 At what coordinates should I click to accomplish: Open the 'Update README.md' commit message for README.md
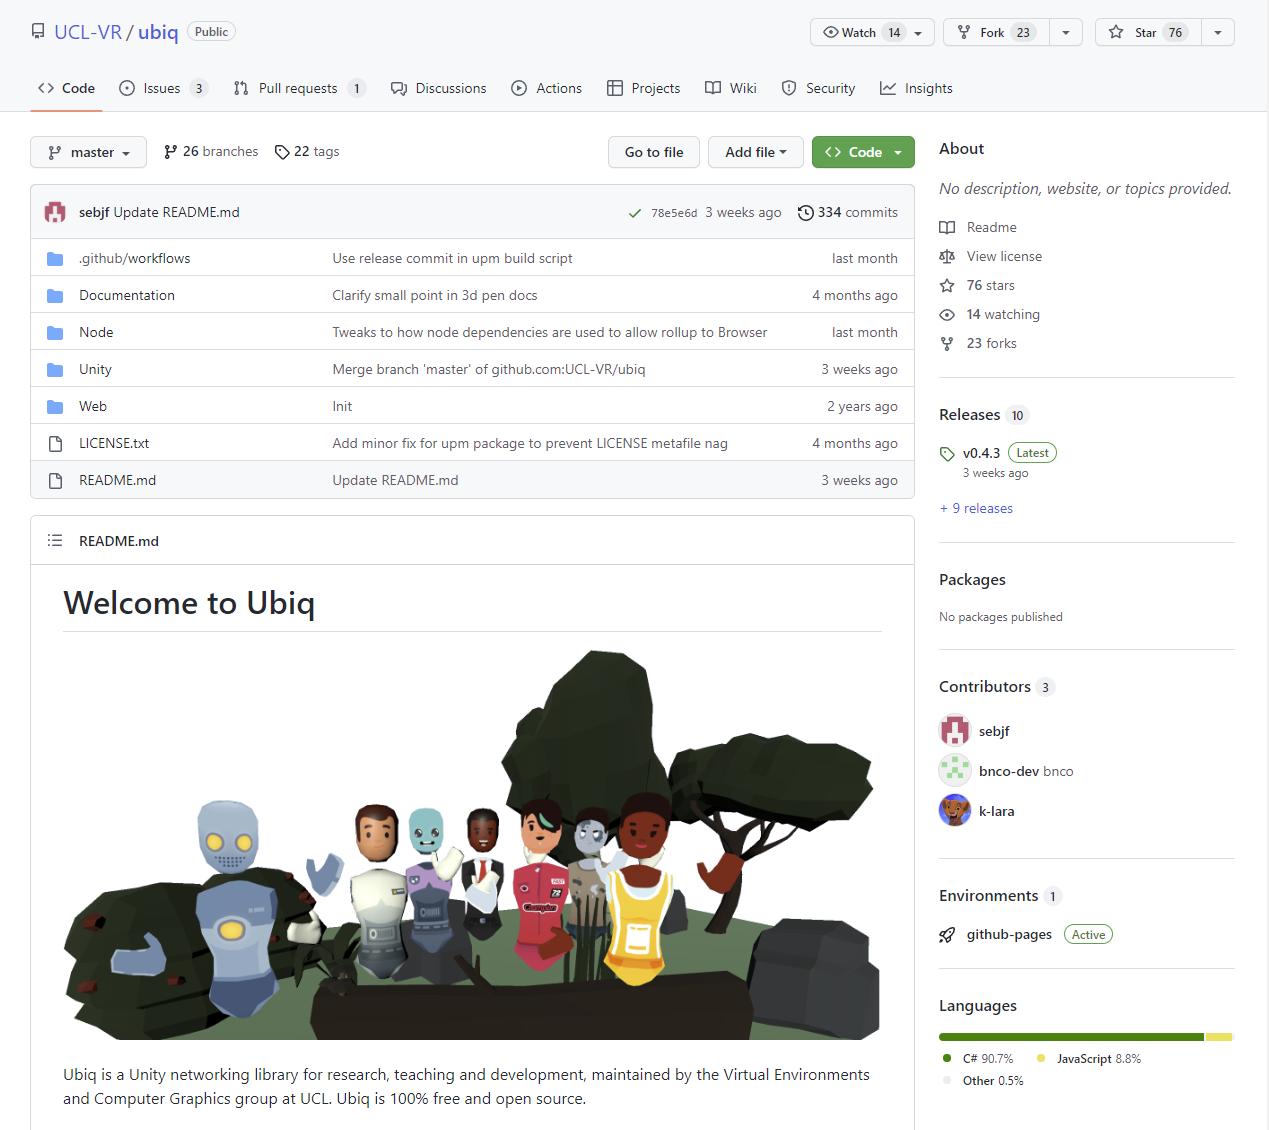(x=395, y=480)
